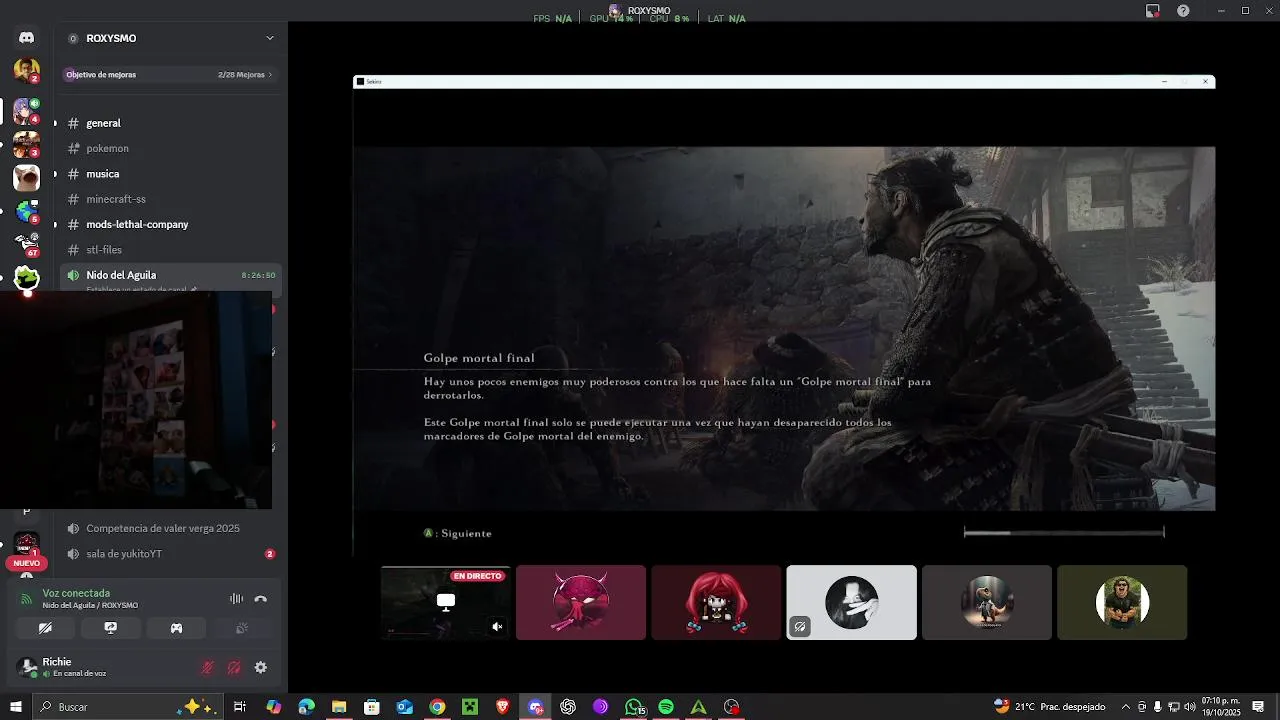Open the musica text channel
Screen dimensions: 1280x720
[x=170, y=174]
